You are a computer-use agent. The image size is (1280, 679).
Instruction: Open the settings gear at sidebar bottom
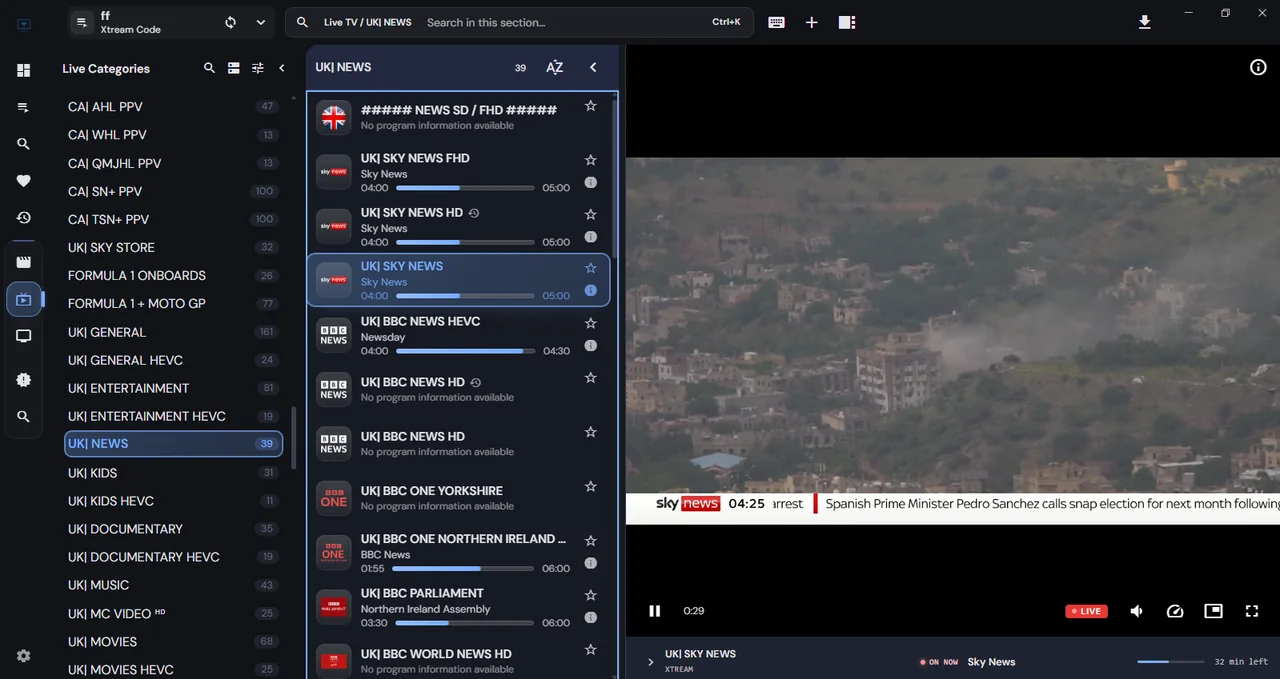[23, 656]
